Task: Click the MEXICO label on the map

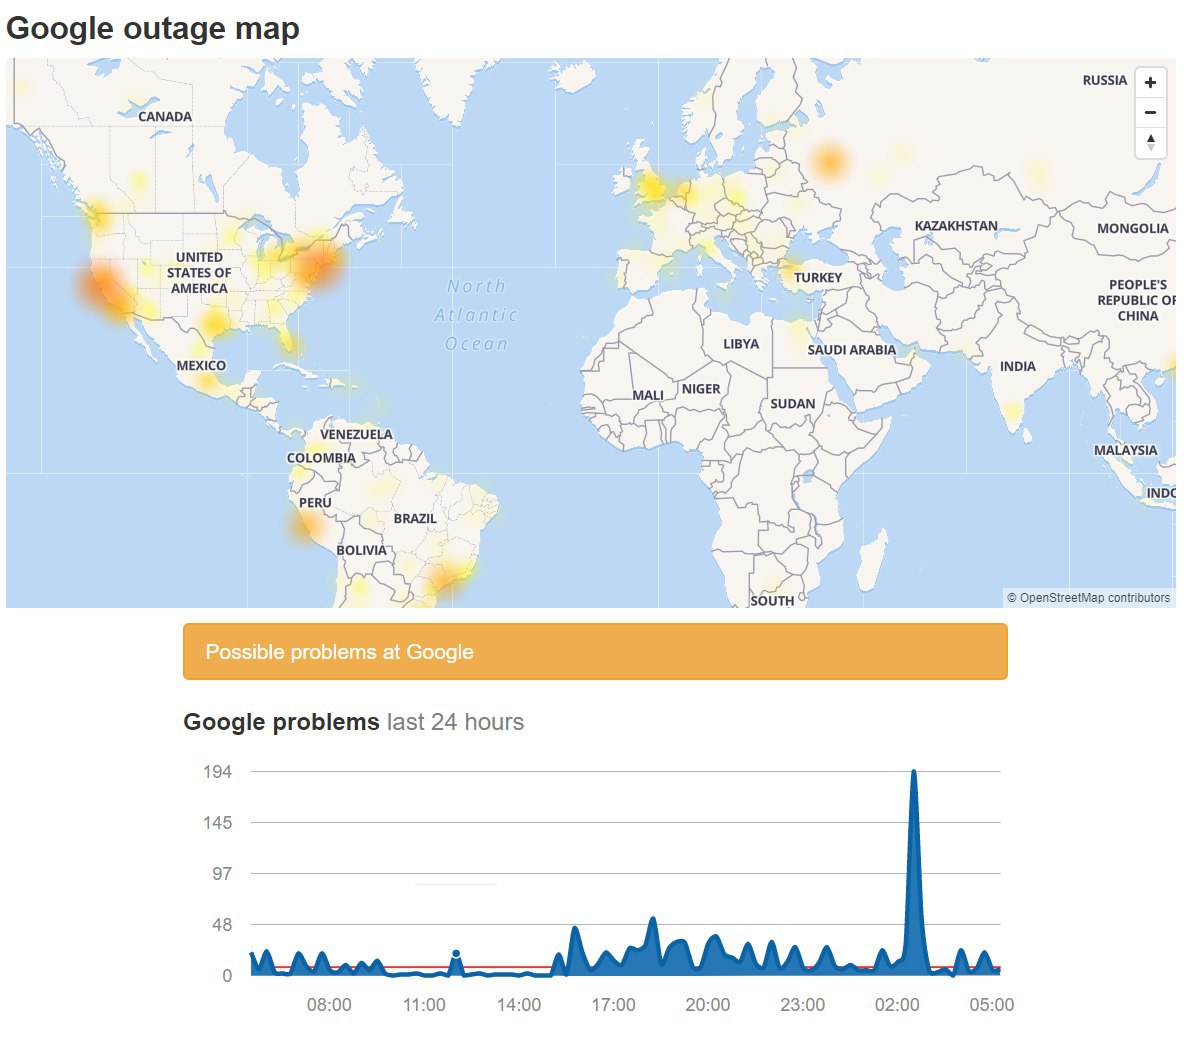Action: click(x=201, y=366)
